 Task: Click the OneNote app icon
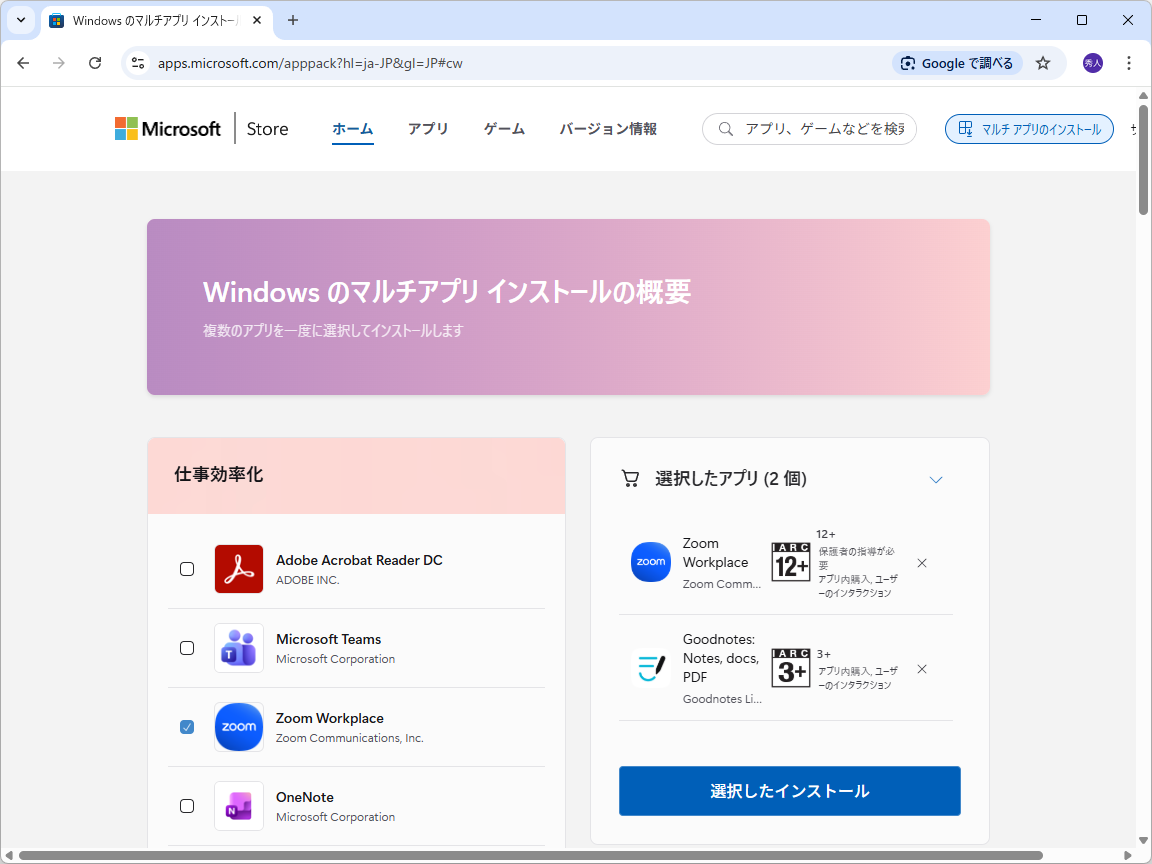click(x=238, y=805)
